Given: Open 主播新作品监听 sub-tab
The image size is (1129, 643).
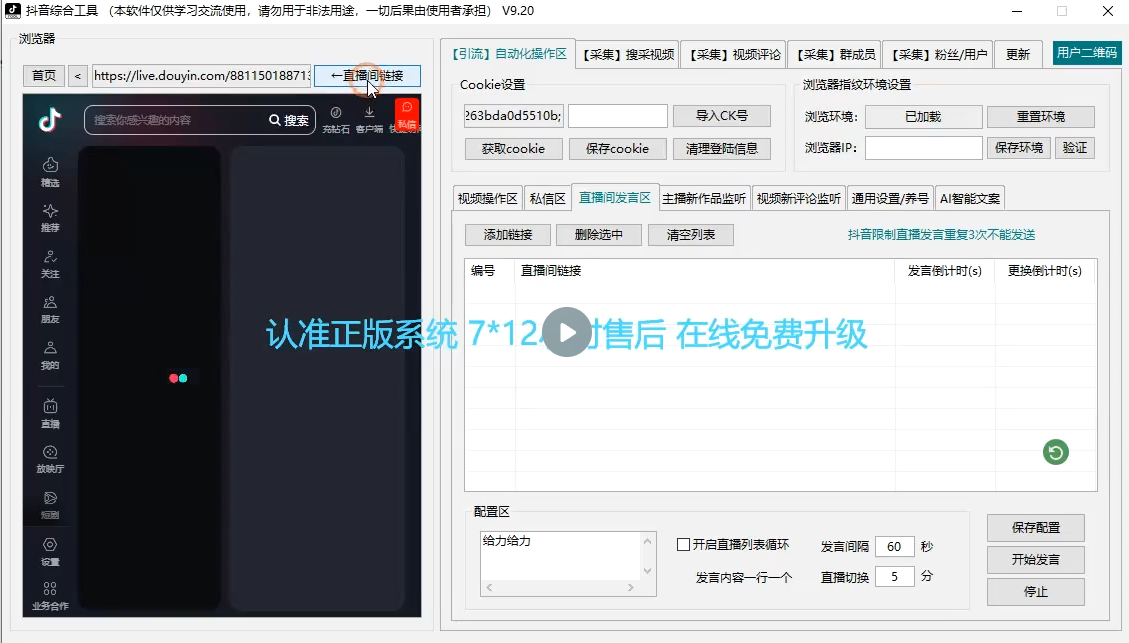Looking at the screenshot, I should pos(704,199).
